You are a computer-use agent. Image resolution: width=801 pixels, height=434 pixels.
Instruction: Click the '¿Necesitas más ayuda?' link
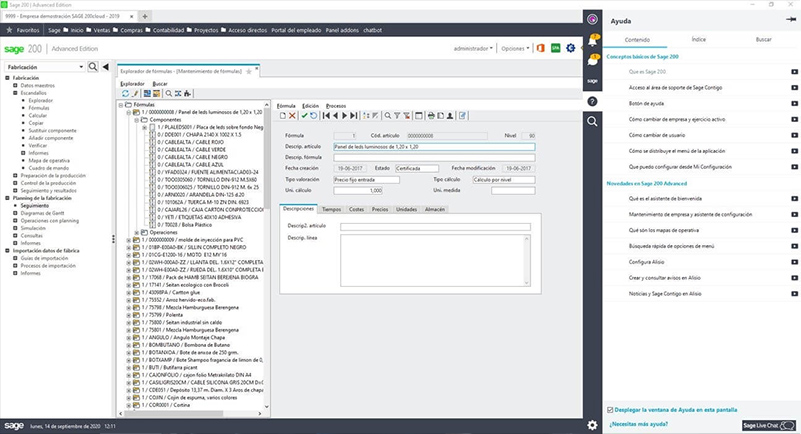point(638,424)
